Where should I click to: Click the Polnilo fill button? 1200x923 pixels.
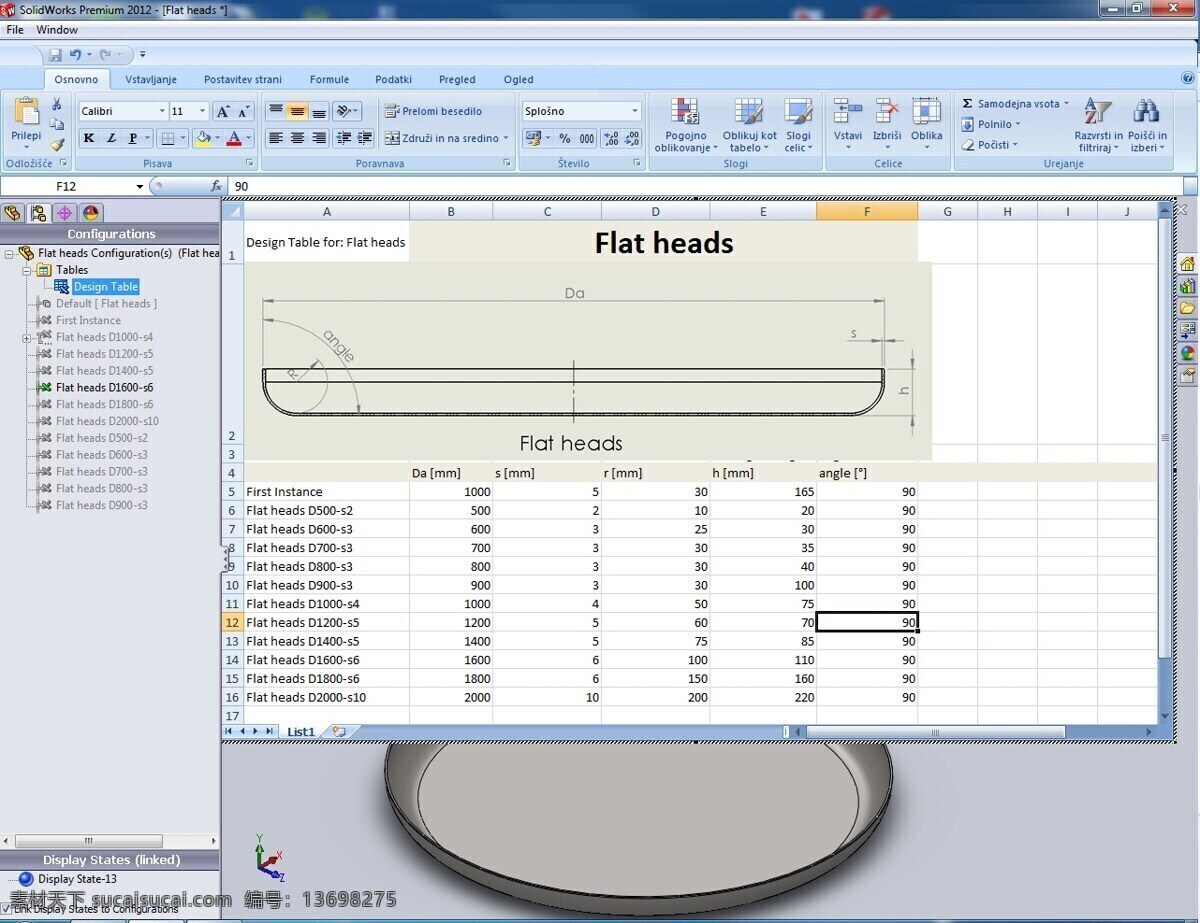[991, 124]
